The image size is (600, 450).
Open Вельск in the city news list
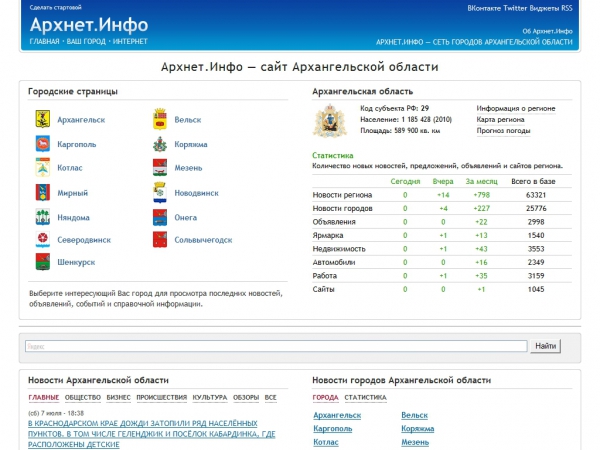[414, 415]
